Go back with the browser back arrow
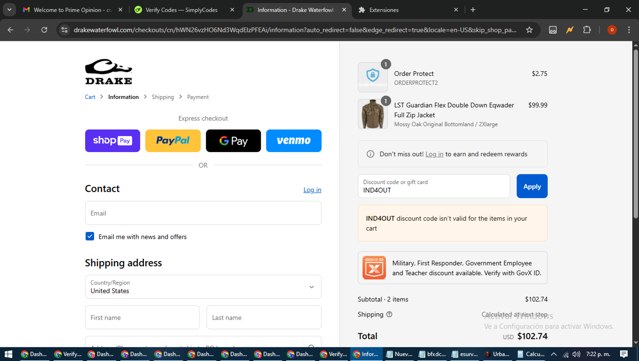639x361 pixels. click(11, 30)
